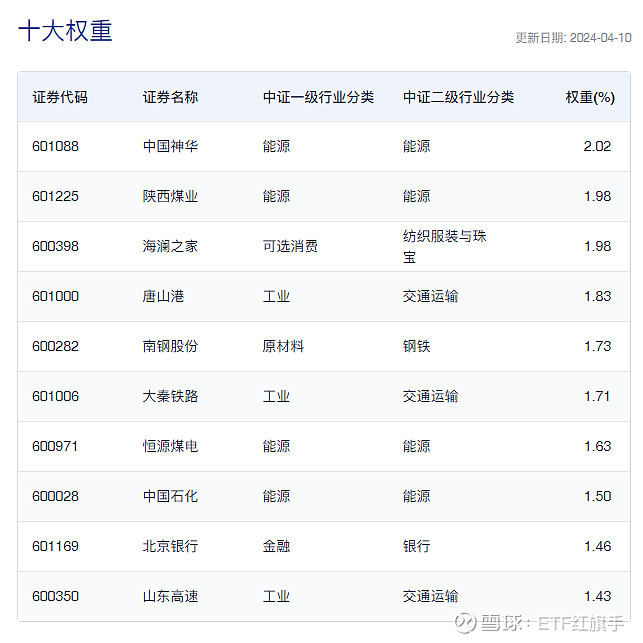Select stock code 601006

coord(55,397)
